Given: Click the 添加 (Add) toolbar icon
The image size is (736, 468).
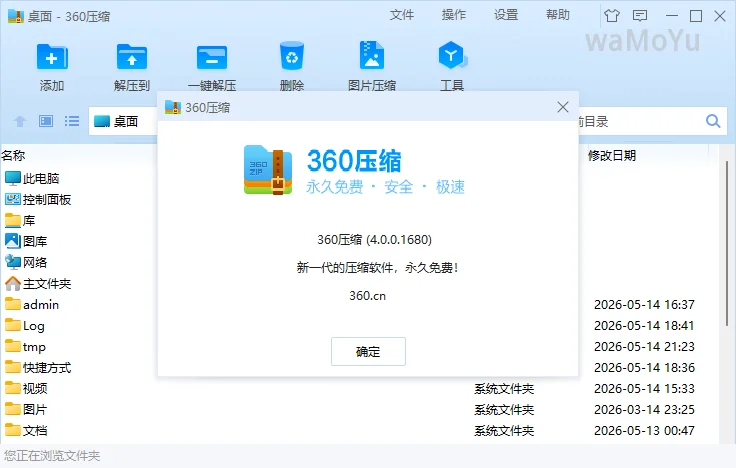Looking at the screenshot, I should (x=52, y=57).
